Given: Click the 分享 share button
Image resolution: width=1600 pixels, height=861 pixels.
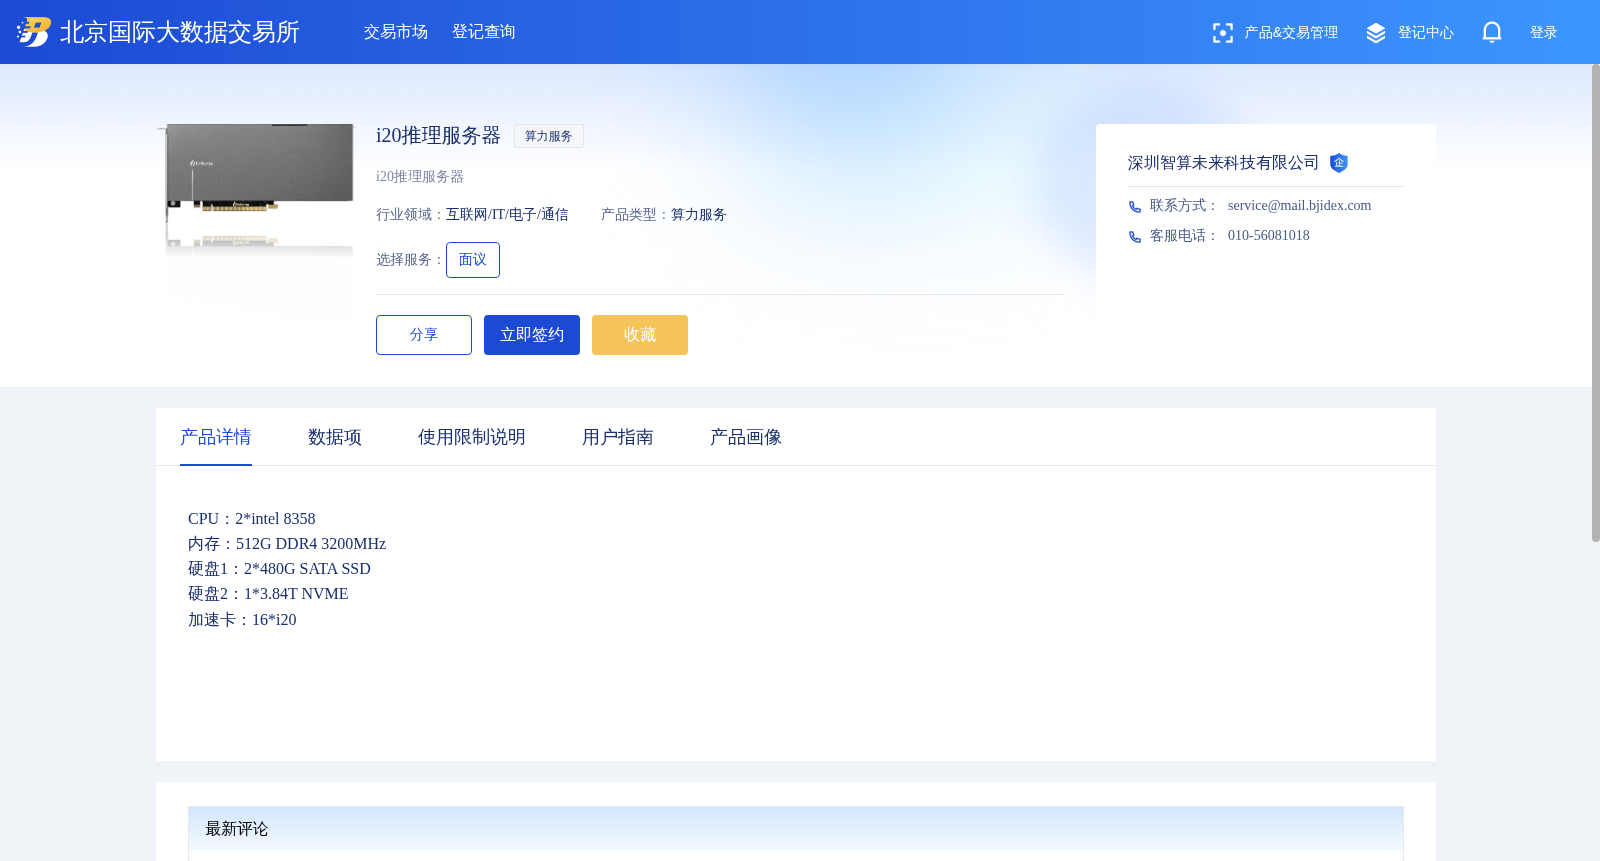Looking at the screenshot, I should click(x=424, y=335).
